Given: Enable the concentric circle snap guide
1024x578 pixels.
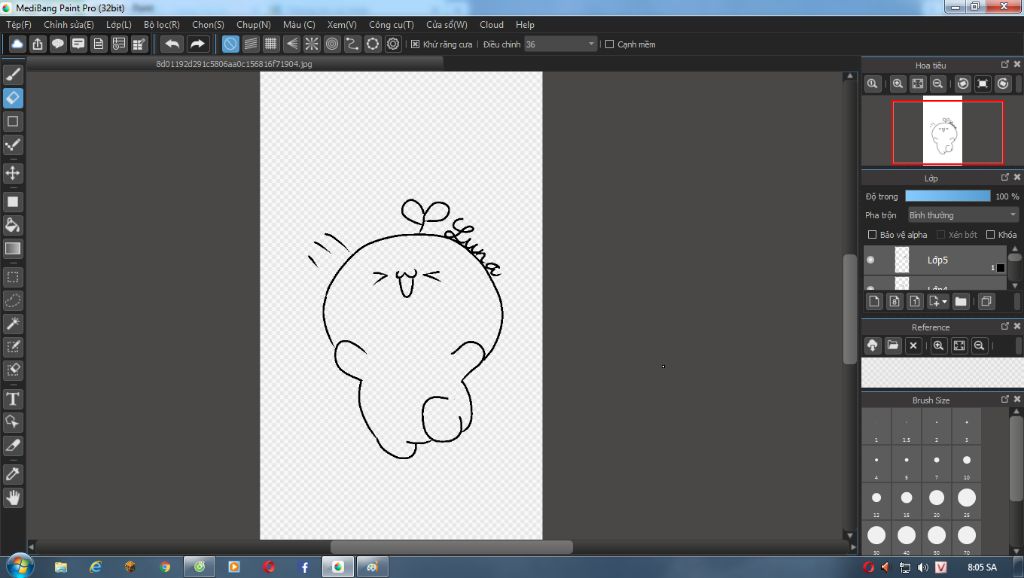Looking at the screenshot, I should tap(332, 44).
